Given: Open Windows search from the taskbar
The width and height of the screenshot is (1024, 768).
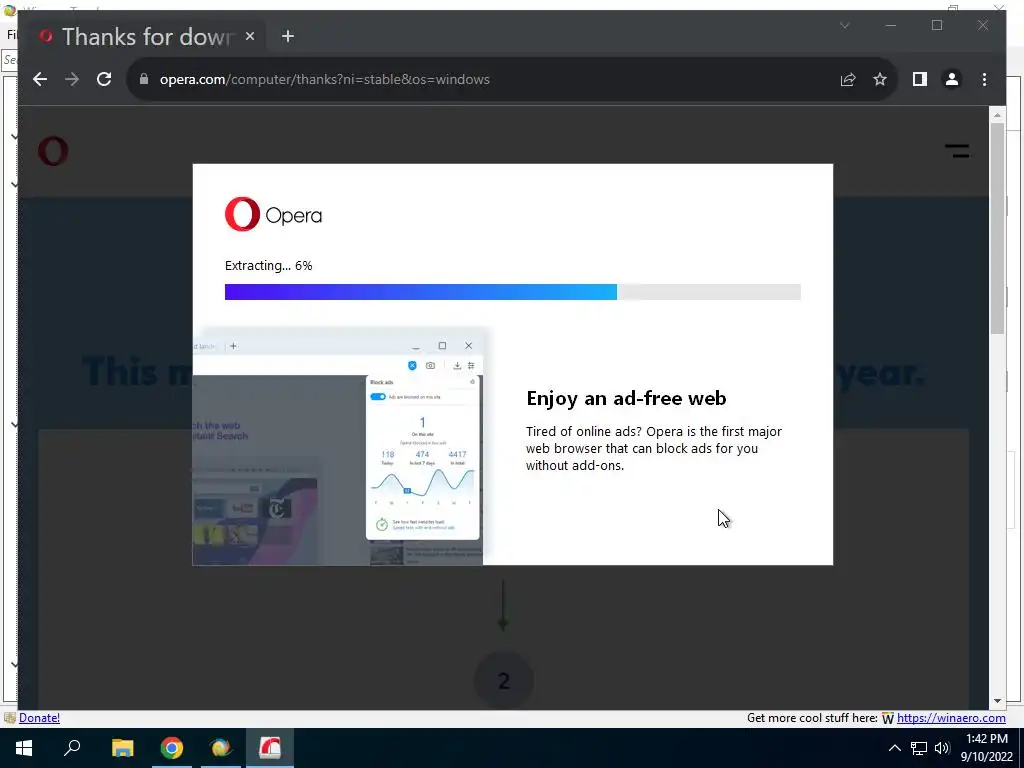Looking at the screenshot, I should [x=72, y=748].
